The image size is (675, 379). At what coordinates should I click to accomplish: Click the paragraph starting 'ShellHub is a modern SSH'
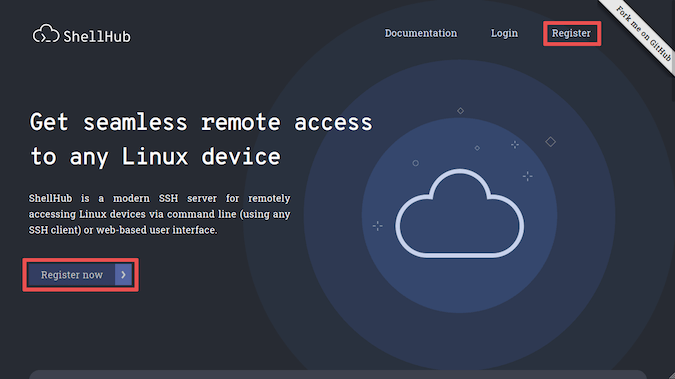pyautogui.click(x=159, y=214)
